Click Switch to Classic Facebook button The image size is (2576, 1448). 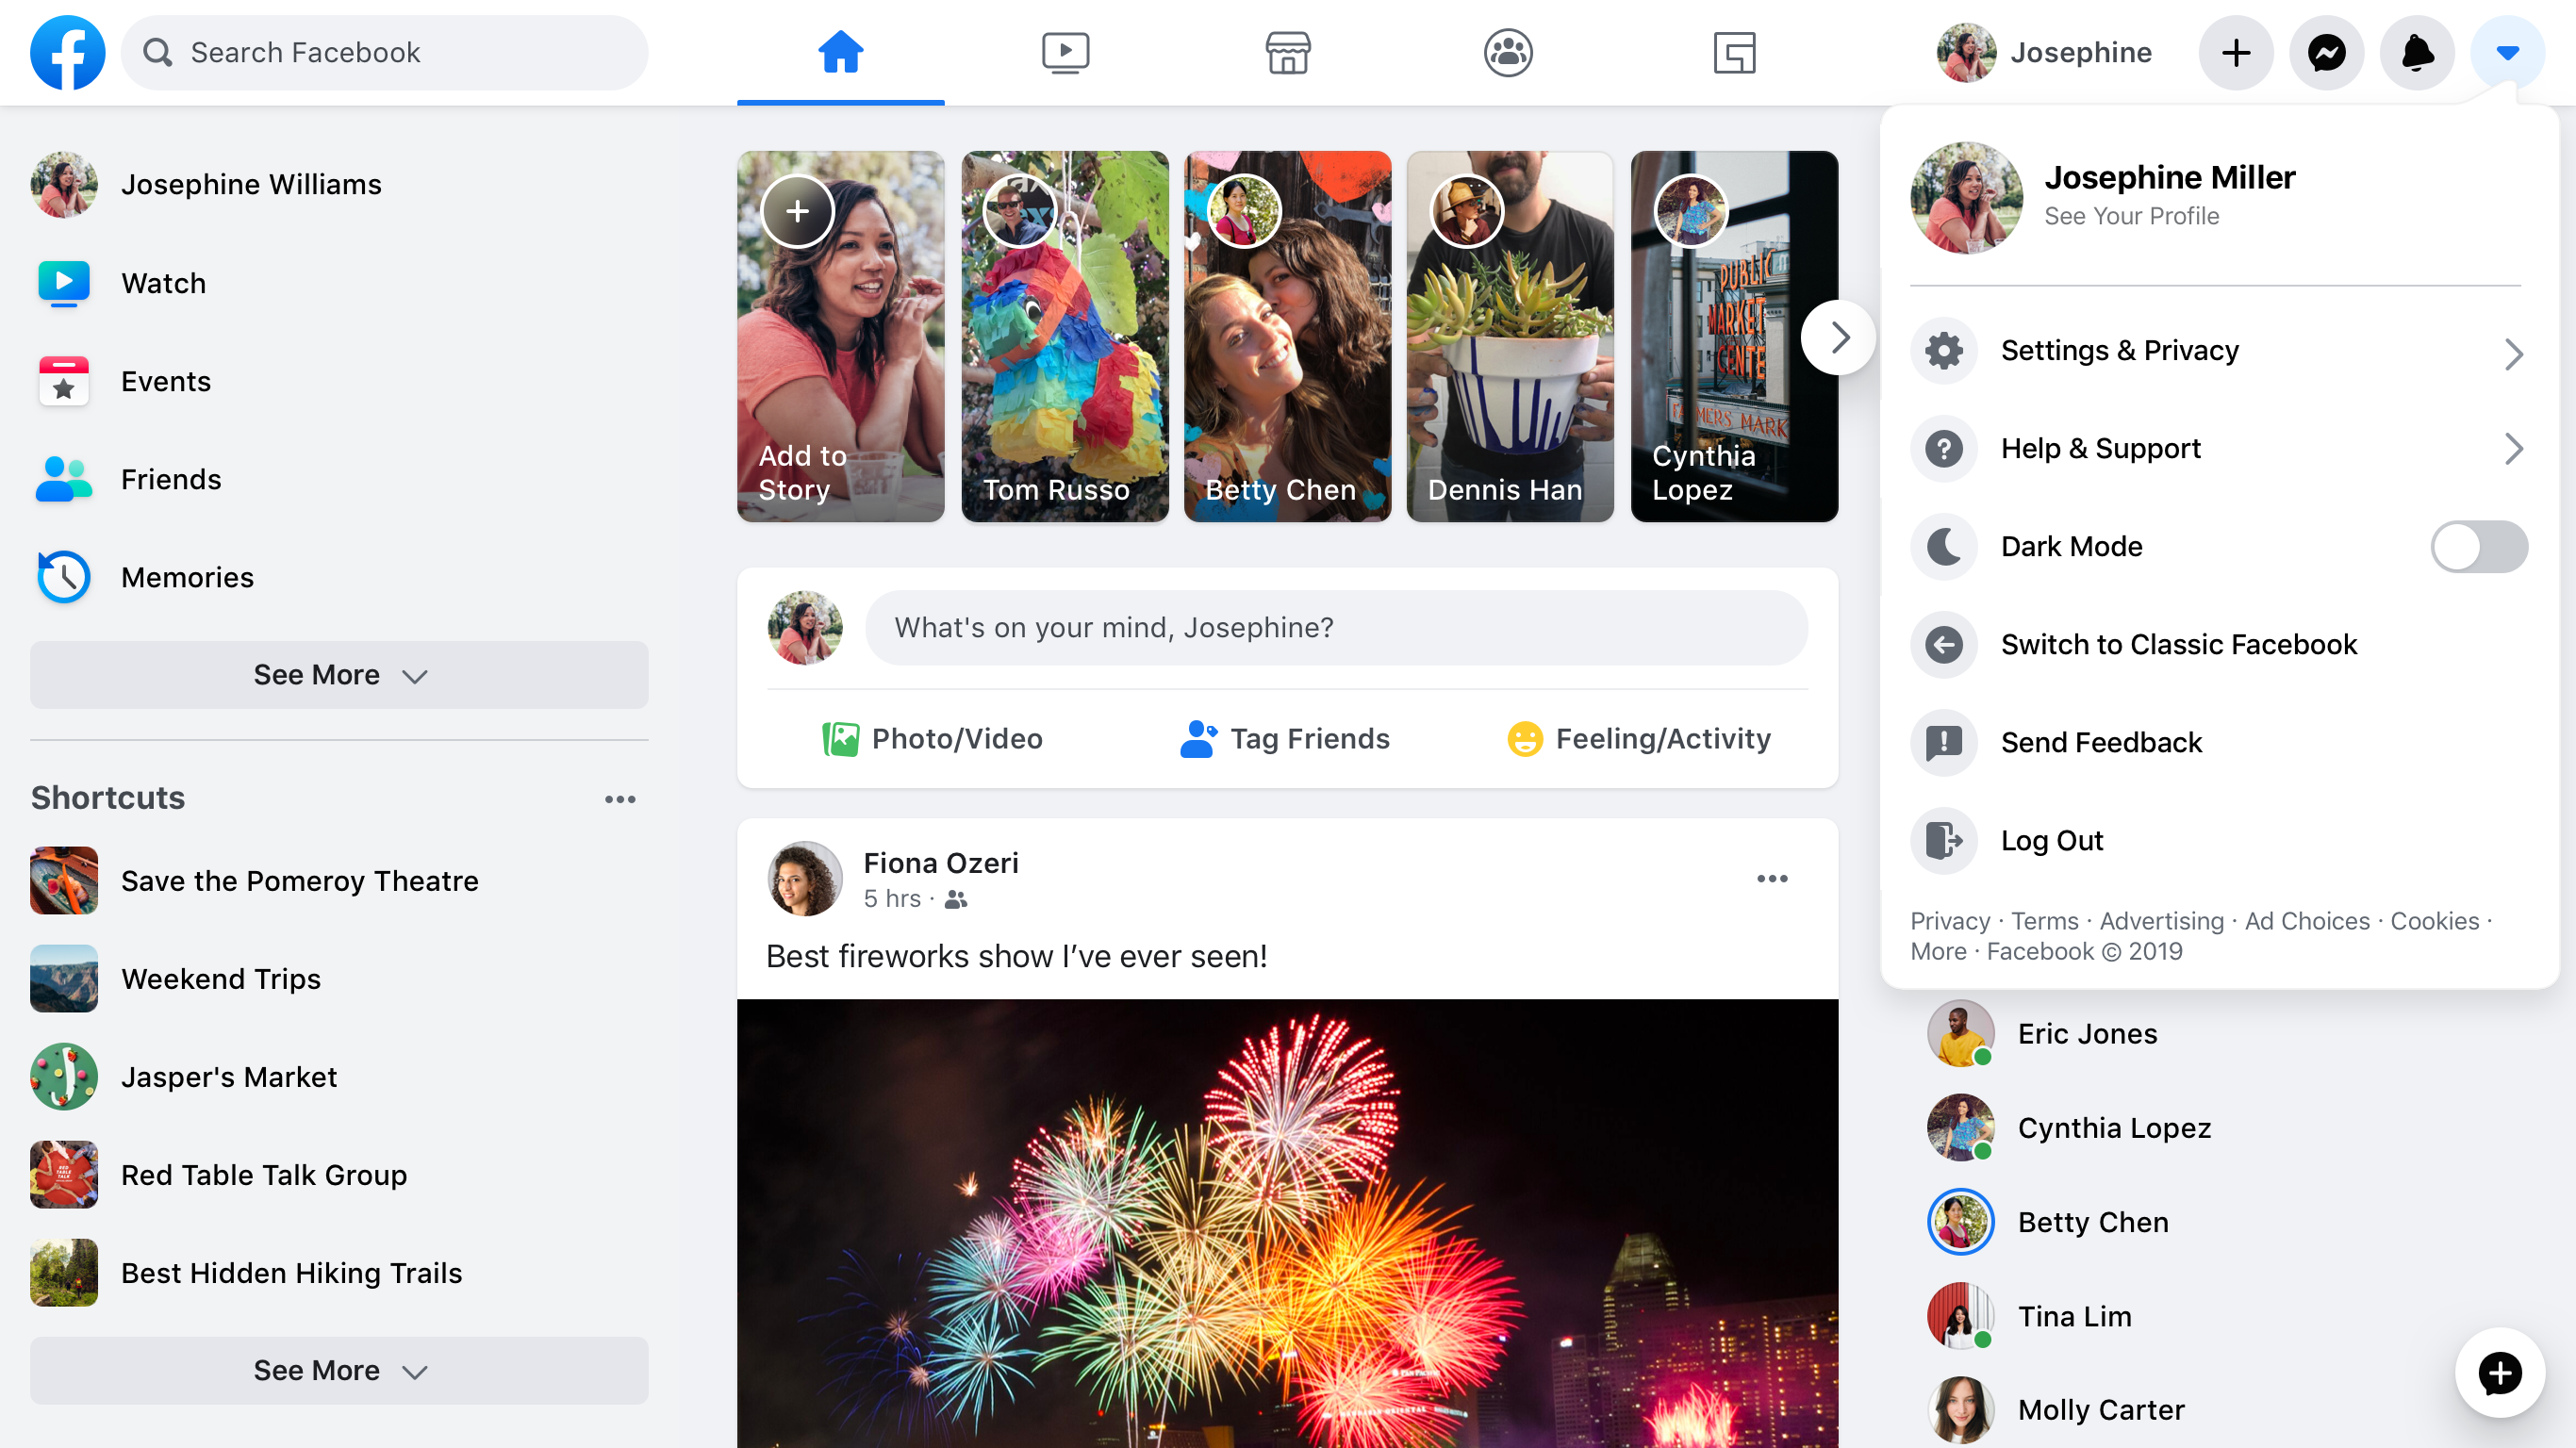pos(2180,644)
